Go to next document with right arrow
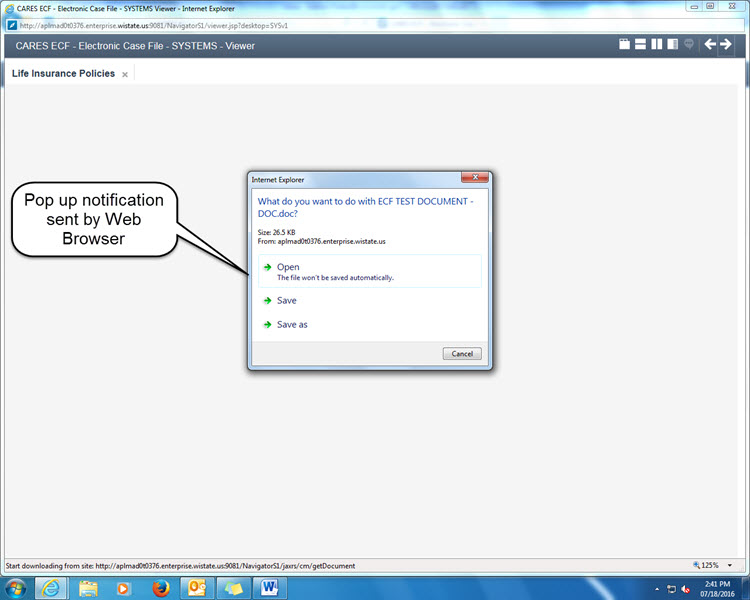750x600 pixels. point(727,45)
